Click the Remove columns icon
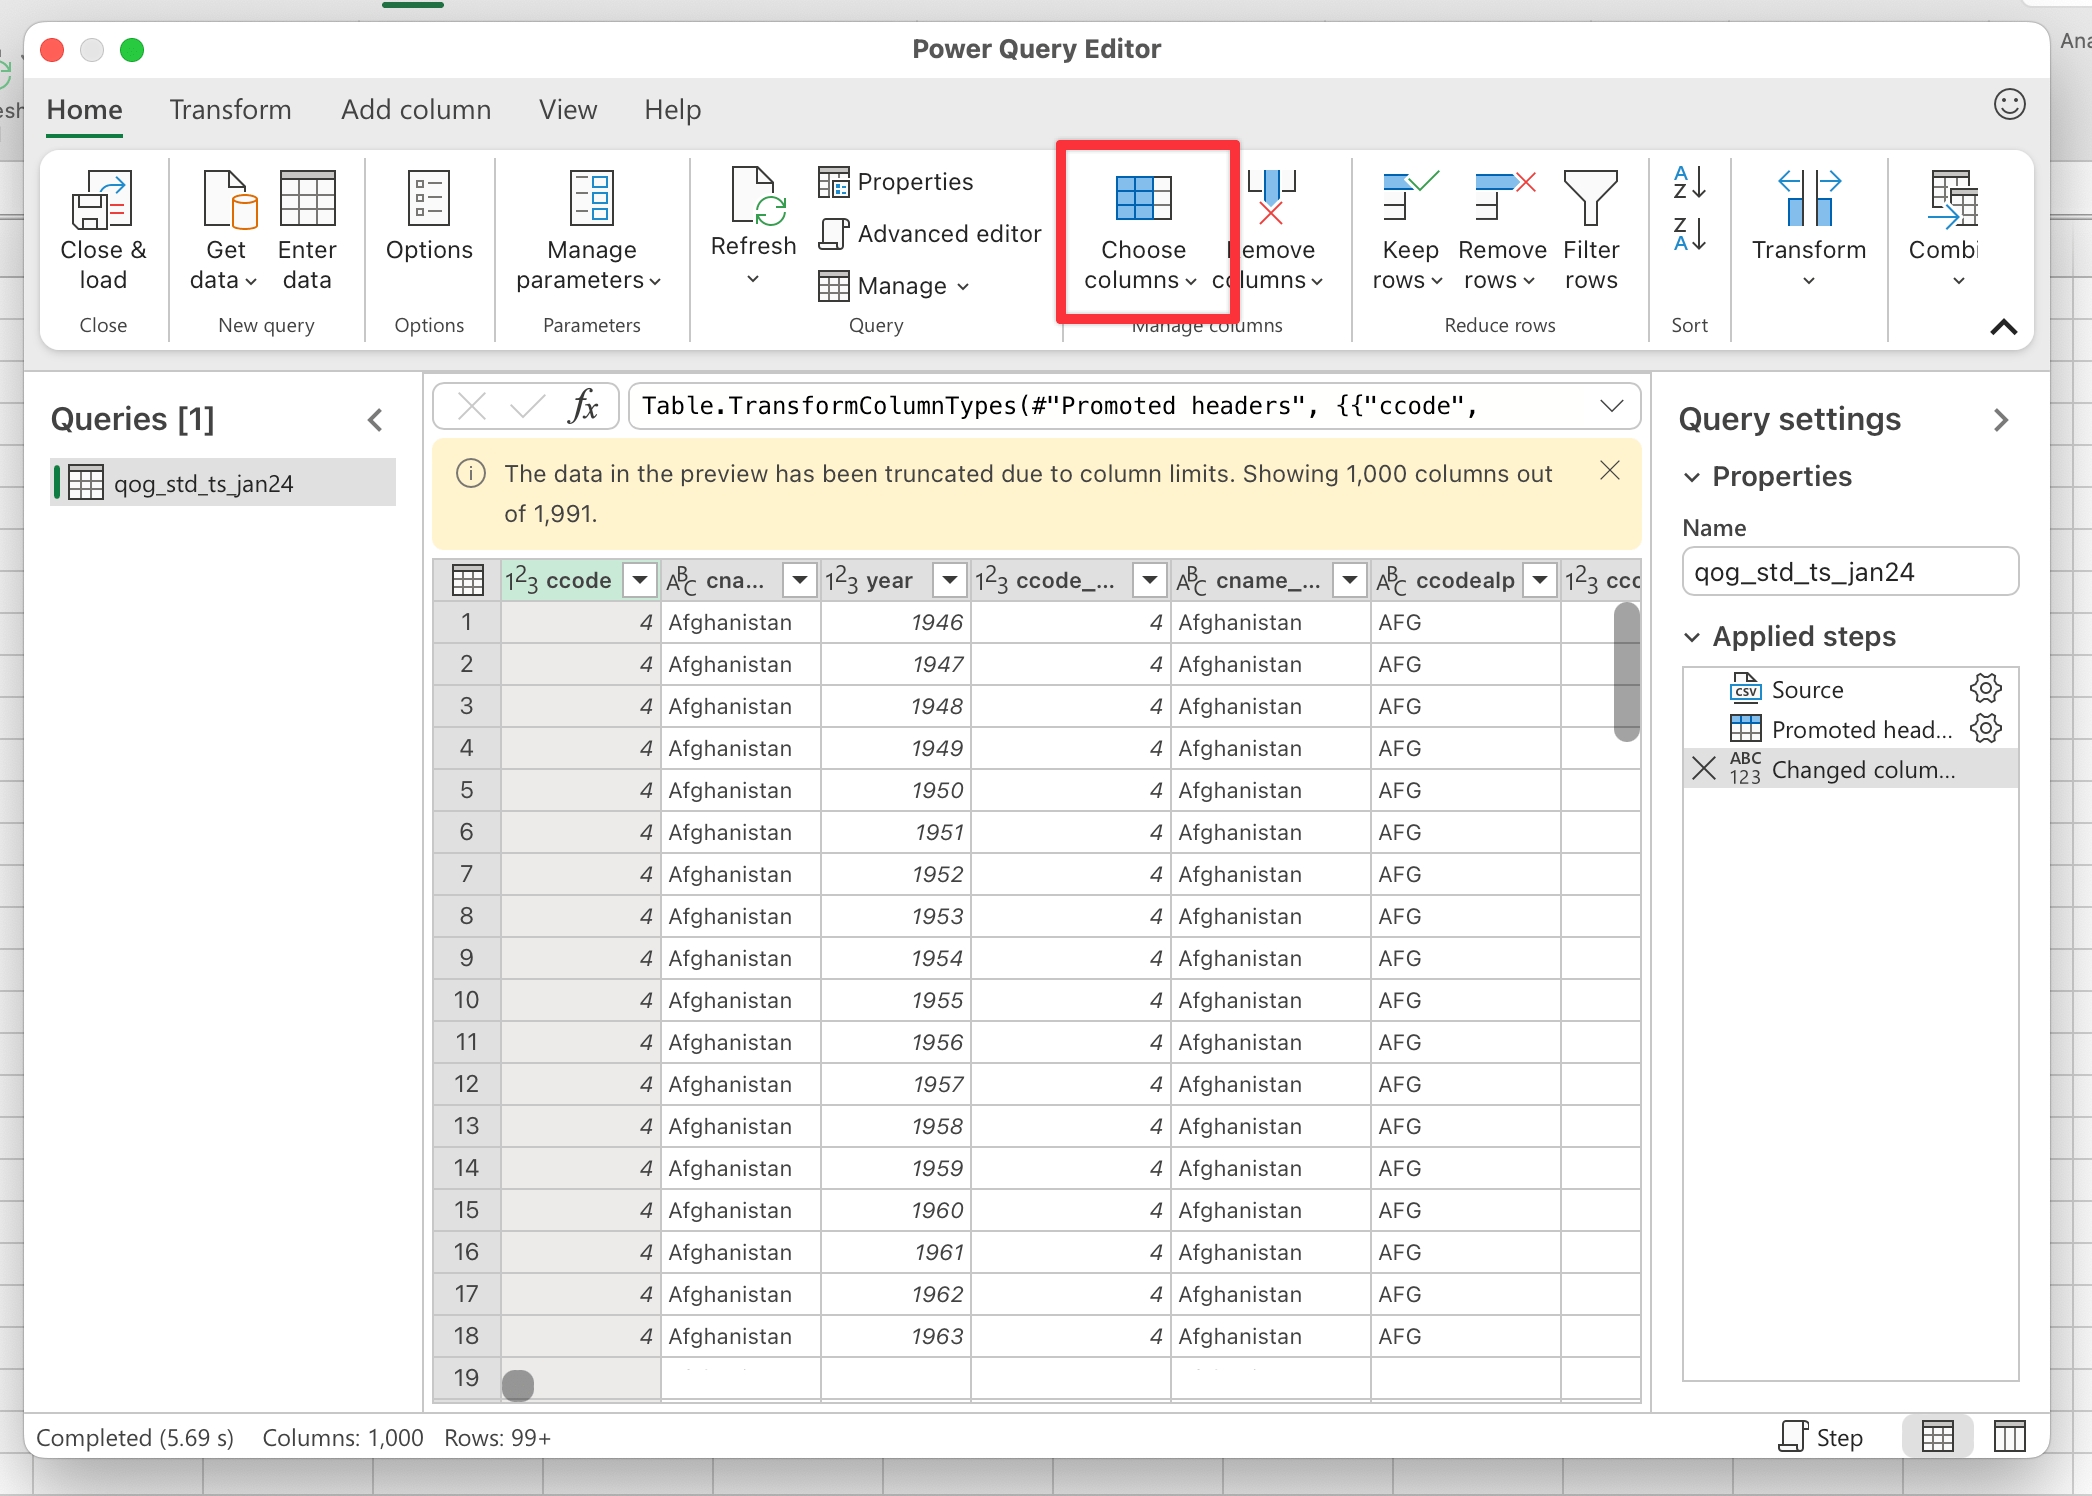Screen dimensions: 2092x1496 [1271, 196]
